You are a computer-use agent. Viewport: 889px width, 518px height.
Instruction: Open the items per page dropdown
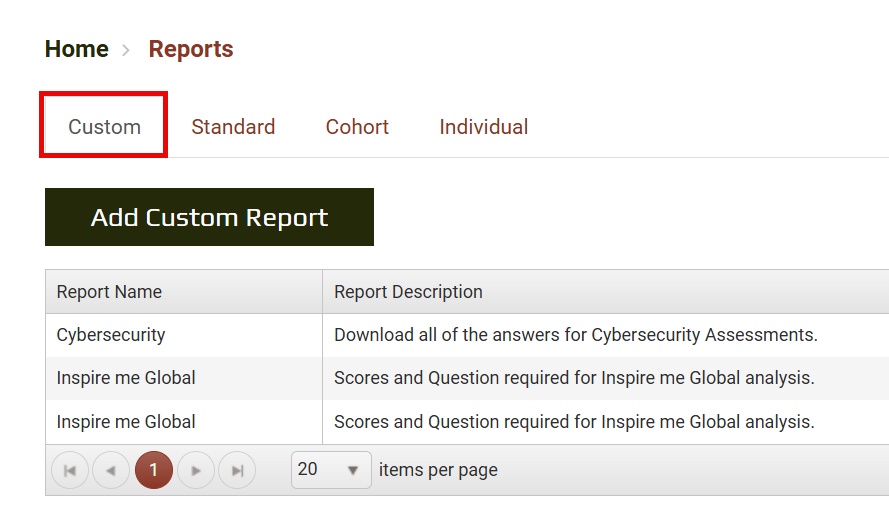(331, 470)
